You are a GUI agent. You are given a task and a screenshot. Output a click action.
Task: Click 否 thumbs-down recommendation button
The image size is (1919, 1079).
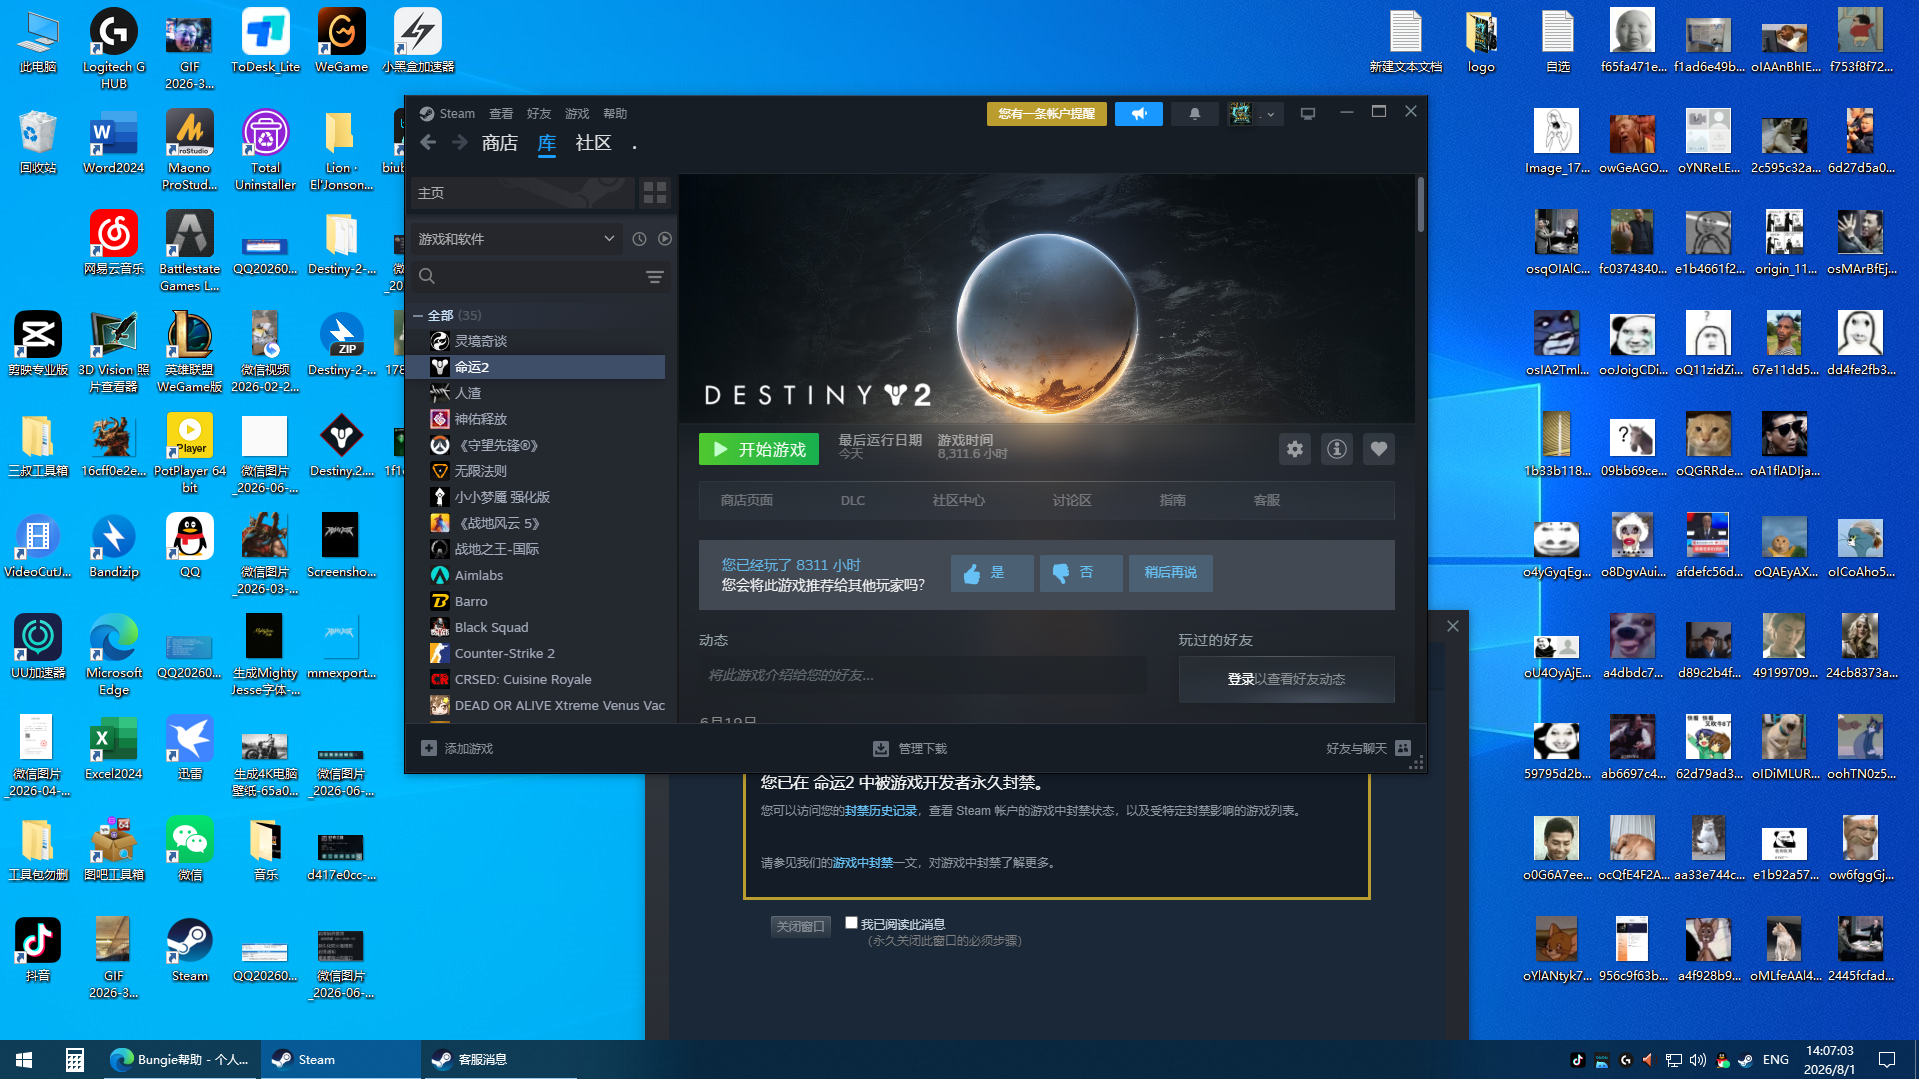point(1081,573)
